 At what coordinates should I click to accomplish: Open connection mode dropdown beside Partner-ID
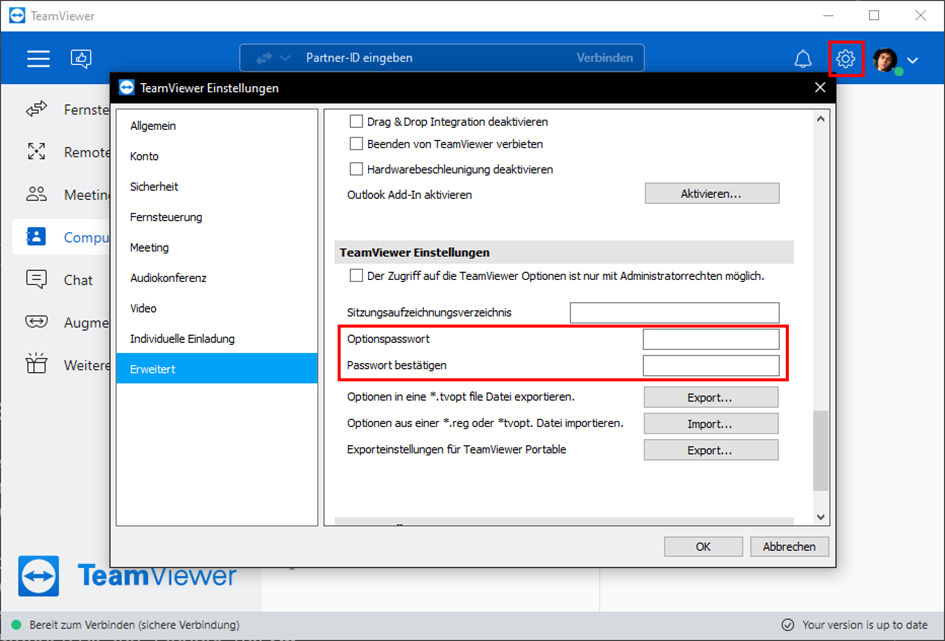point(274,58)
